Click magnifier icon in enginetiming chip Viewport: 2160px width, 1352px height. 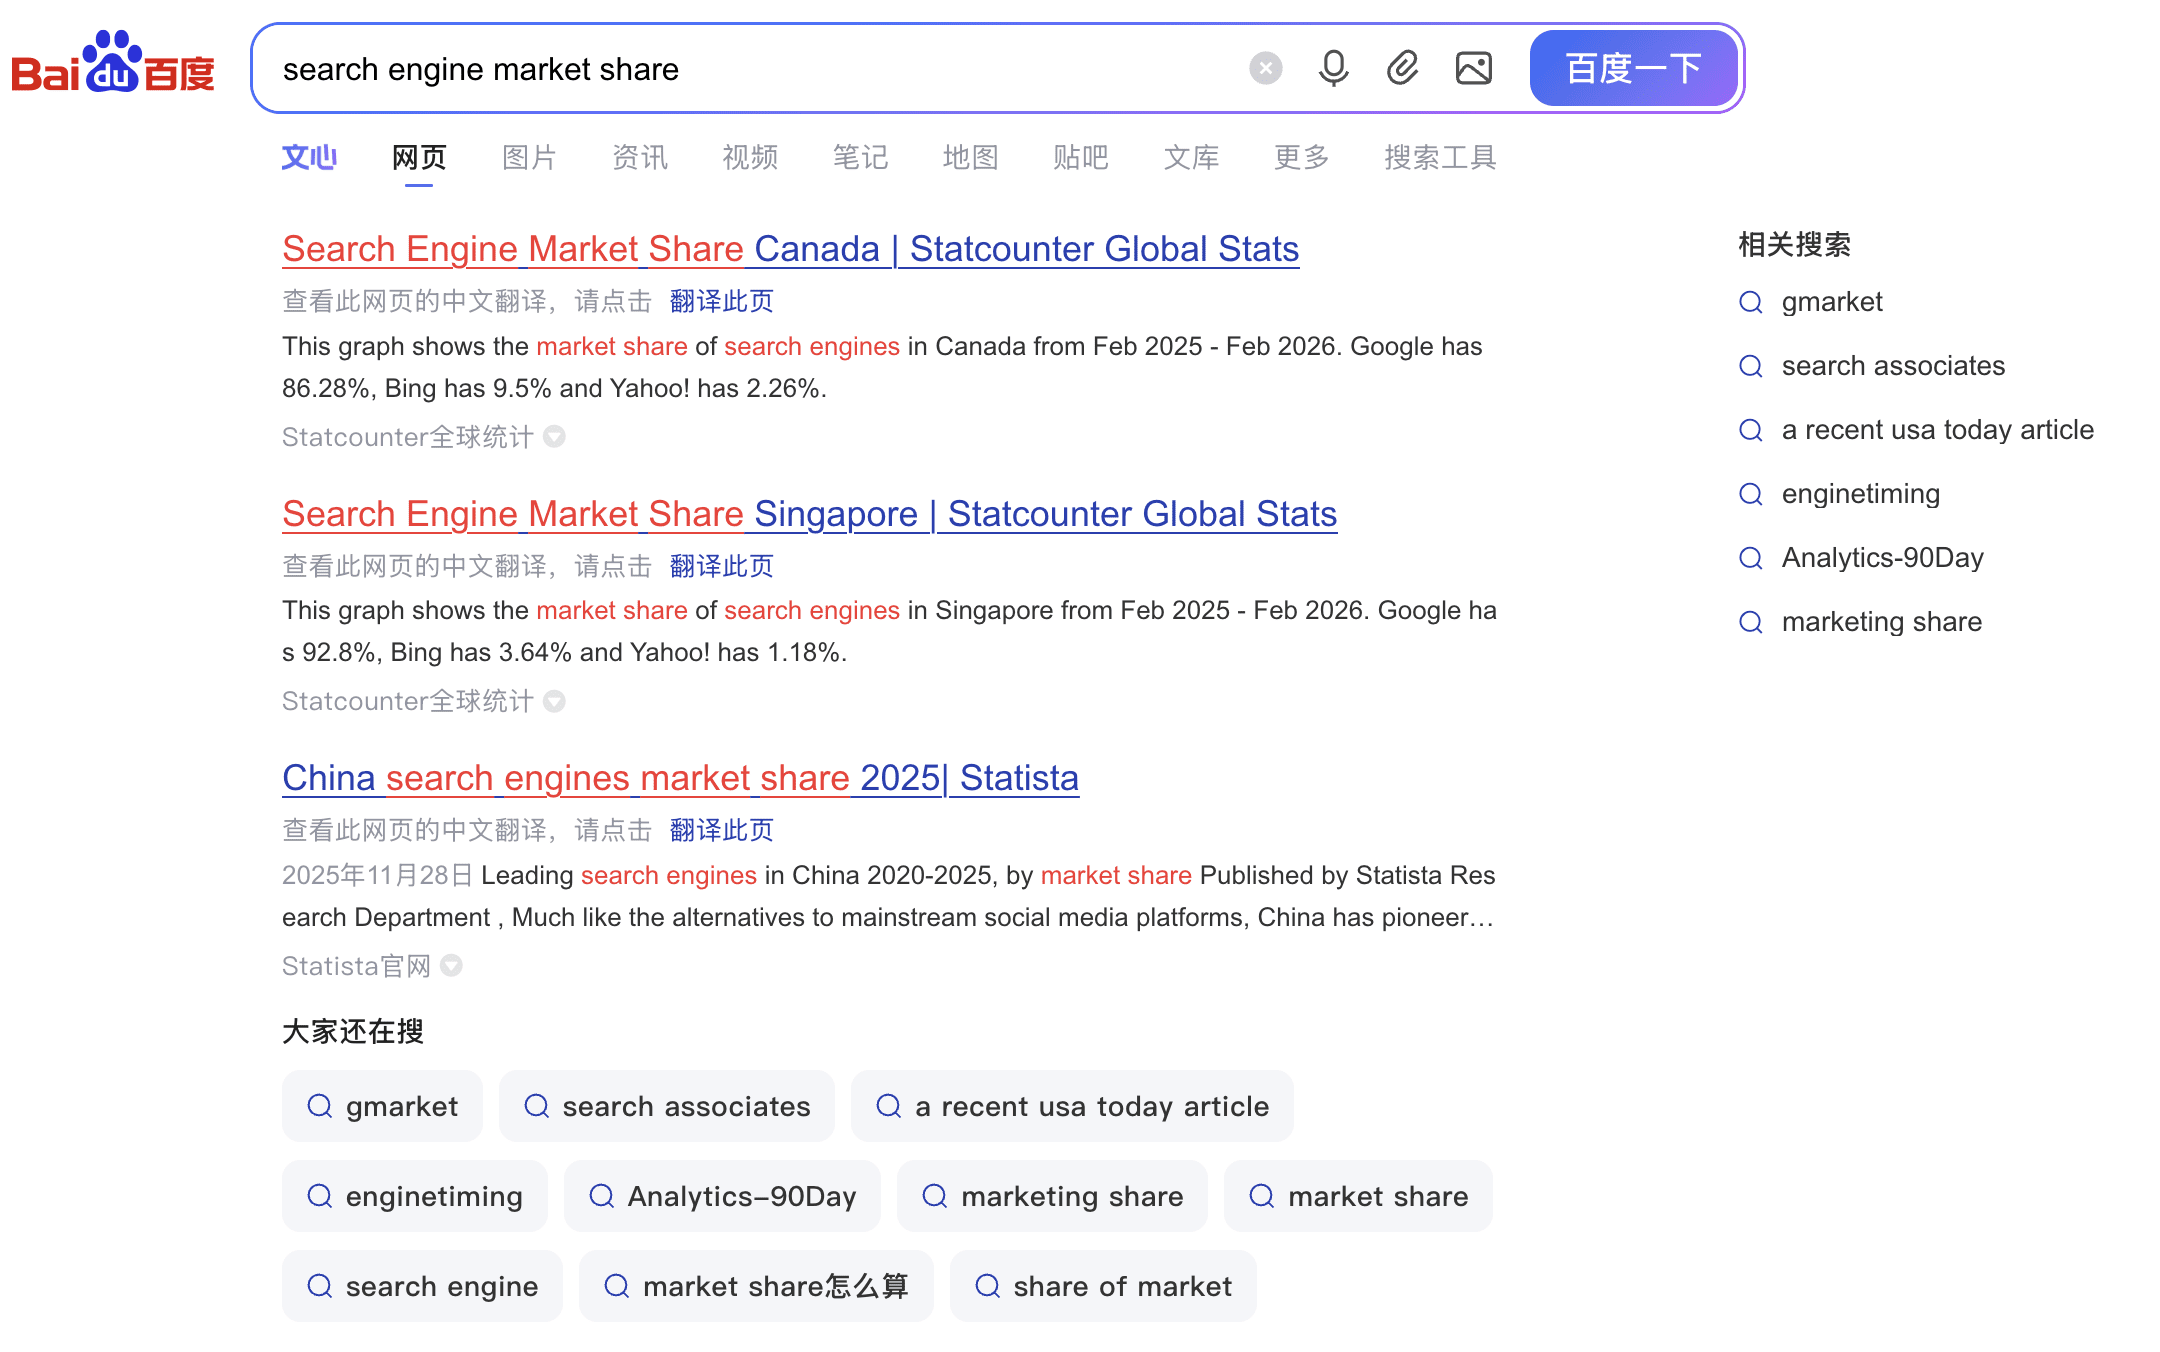pyautogui.click(x=319, y=1196)
